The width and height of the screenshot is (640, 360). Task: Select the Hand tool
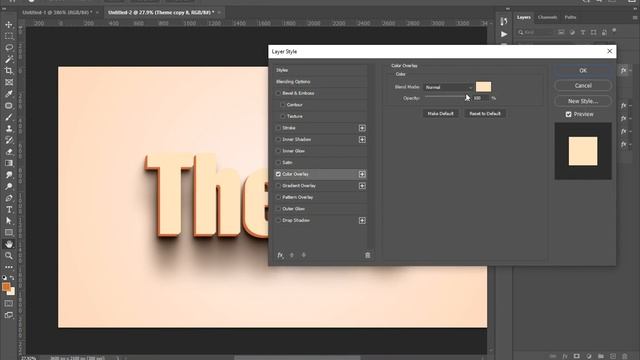point(9,244)
